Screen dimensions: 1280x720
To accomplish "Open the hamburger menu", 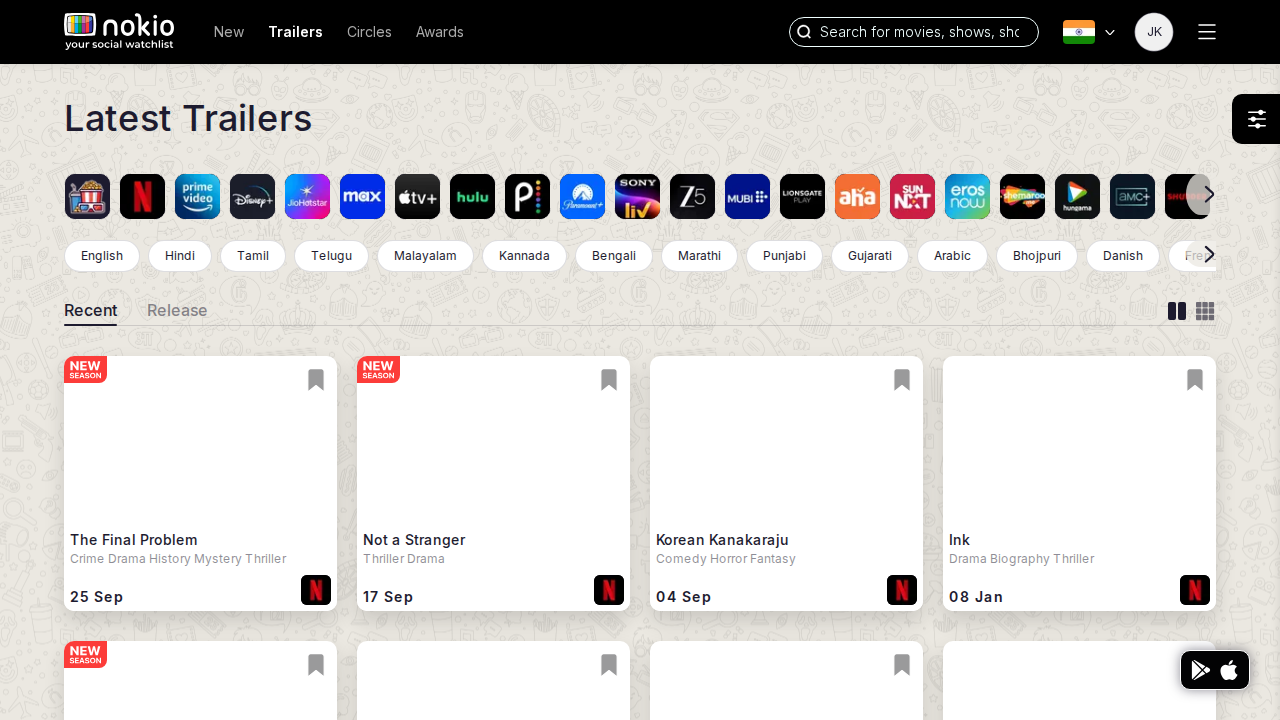I will click(1207, 32).
